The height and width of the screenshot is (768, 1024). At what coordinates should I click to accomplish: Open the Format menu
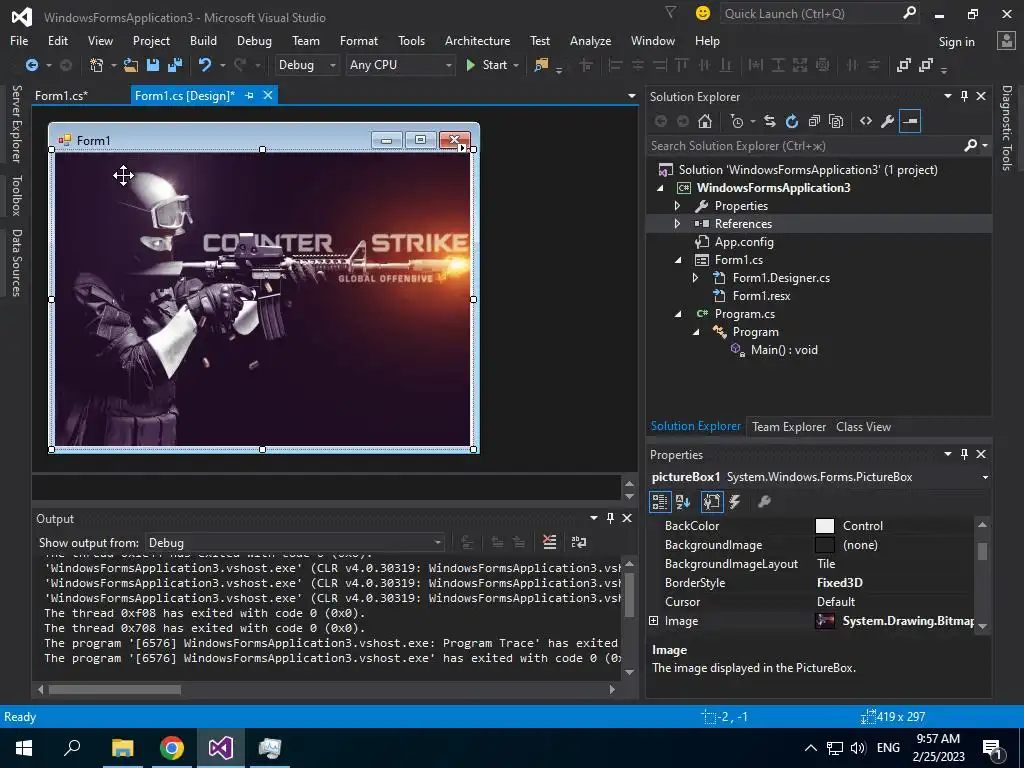(359, 40)
